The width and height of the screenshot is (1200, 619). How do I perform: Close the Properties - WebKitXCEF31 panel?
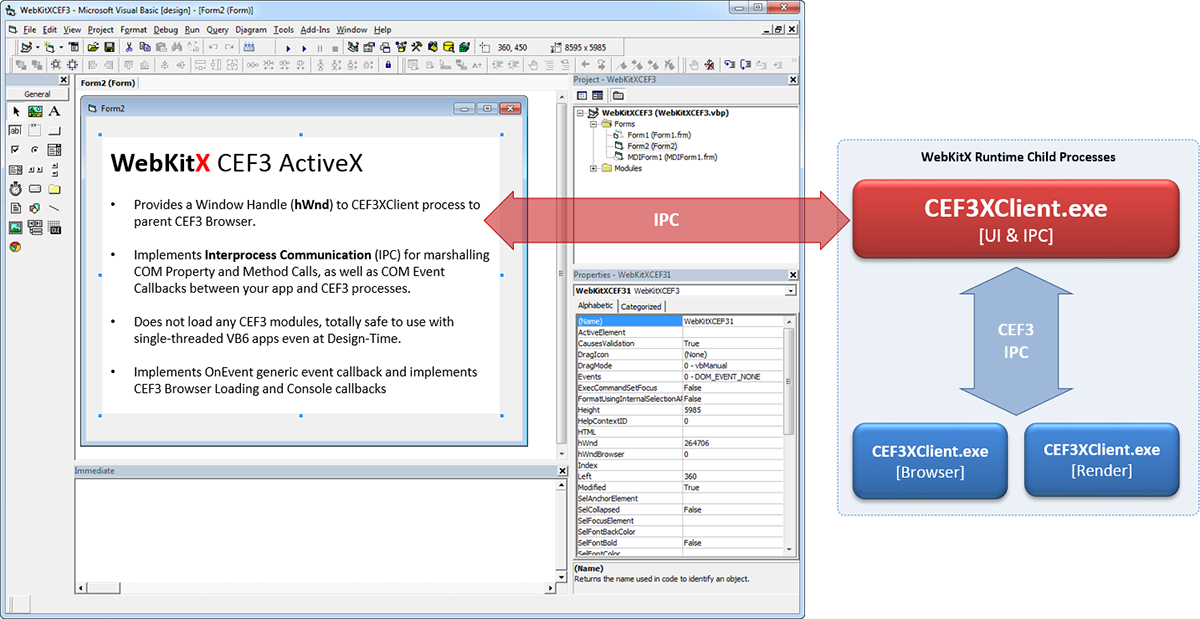[793, 273]
